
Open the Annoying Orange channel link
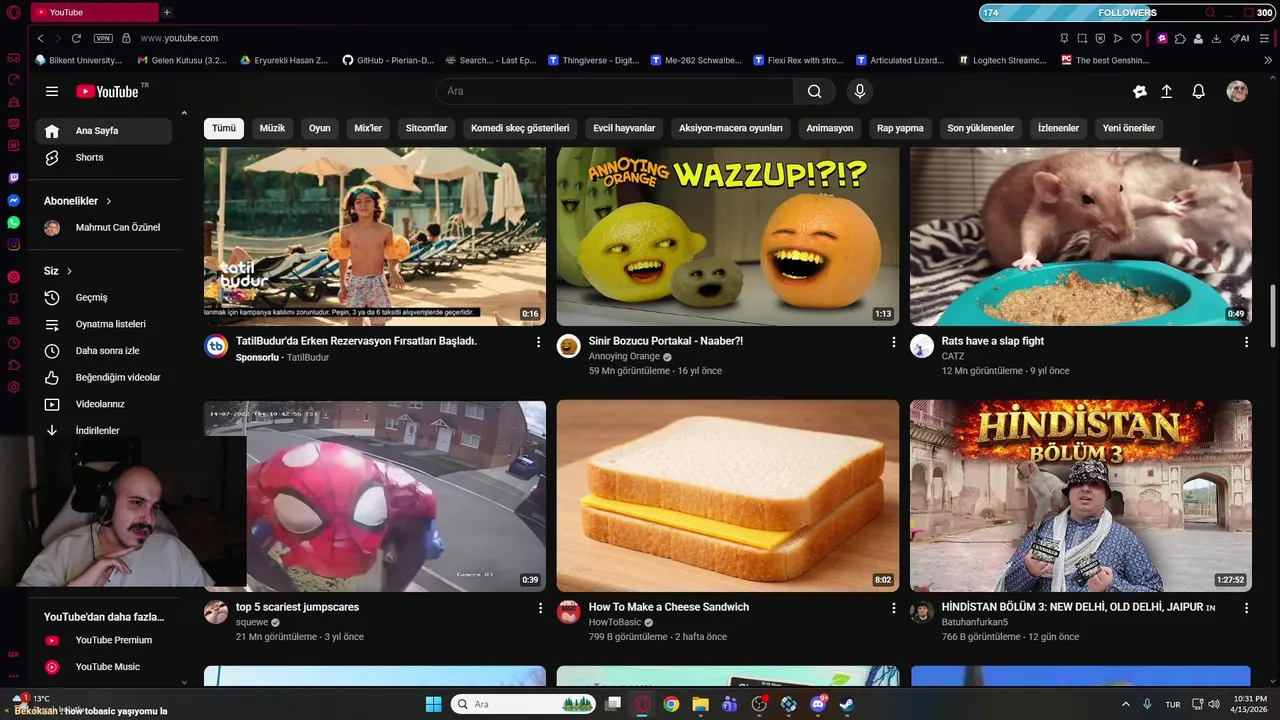pos(624,356)
